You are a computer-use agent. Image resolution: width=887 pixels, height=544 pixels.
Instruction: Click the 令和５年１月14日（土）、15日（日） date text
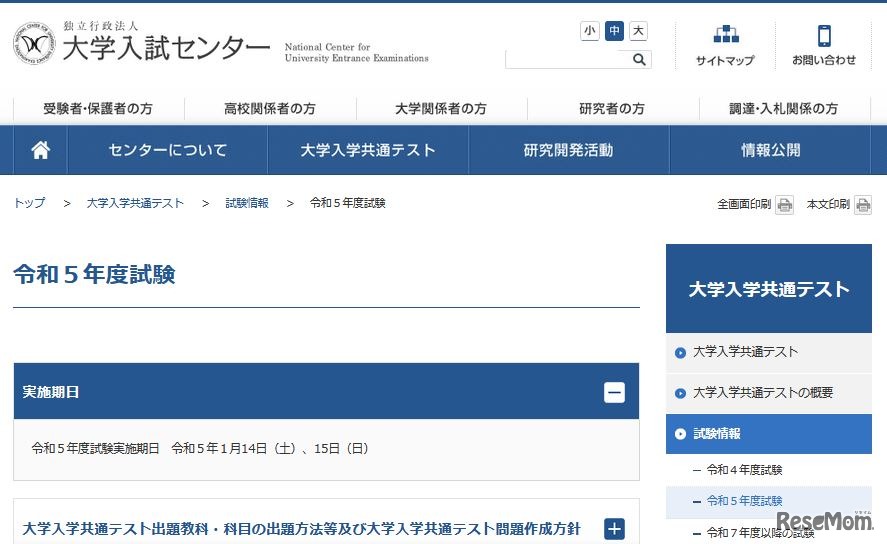click(270, 448)
